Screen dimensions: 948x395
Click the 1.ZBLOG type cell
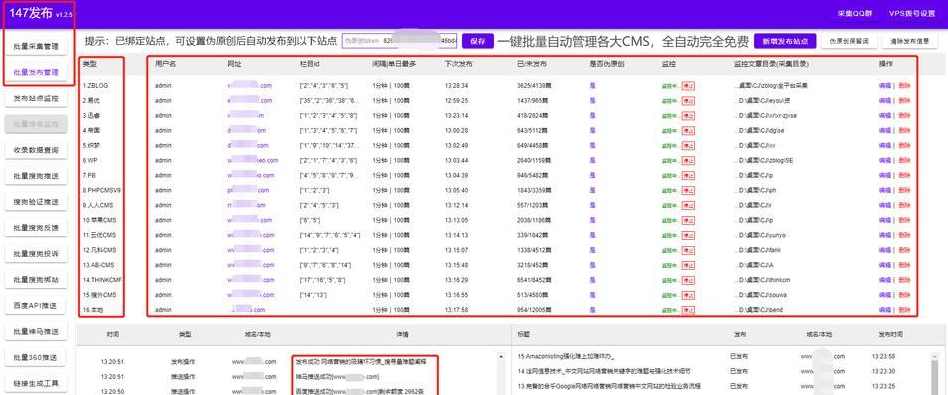(95, 86)
